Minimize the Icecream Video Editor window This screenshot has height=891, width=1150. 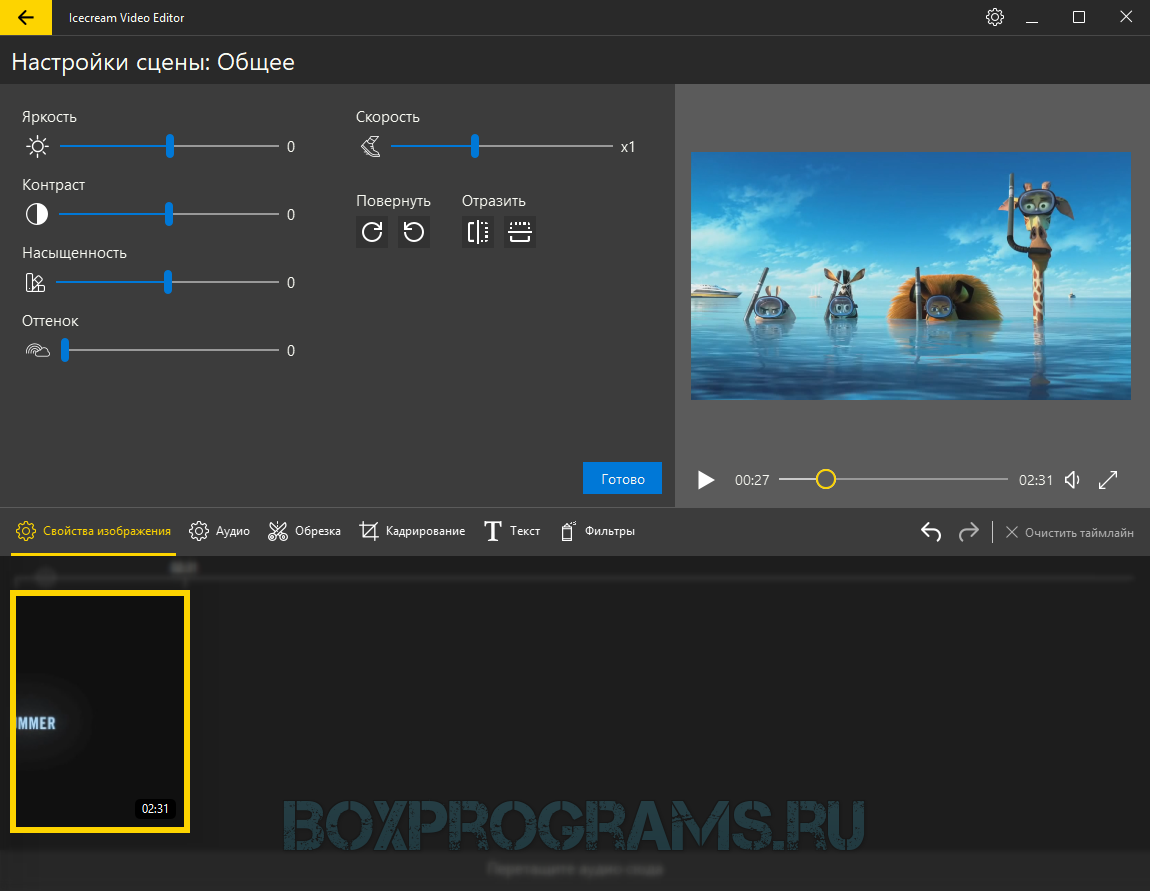click(x=1032, y=18)
